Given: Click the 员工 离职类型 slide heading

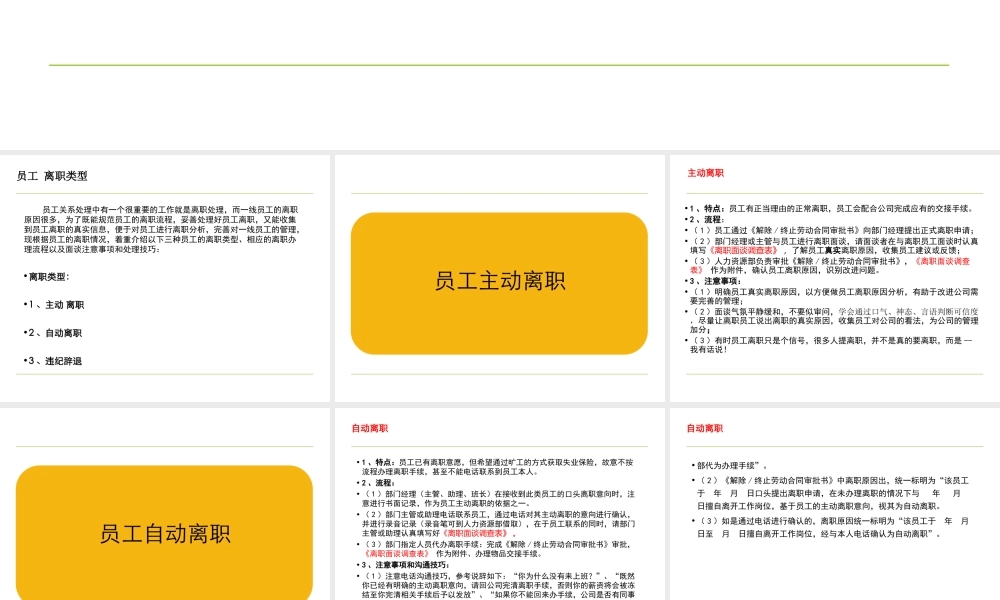Looking at the screenshot, I should [50, 174].
